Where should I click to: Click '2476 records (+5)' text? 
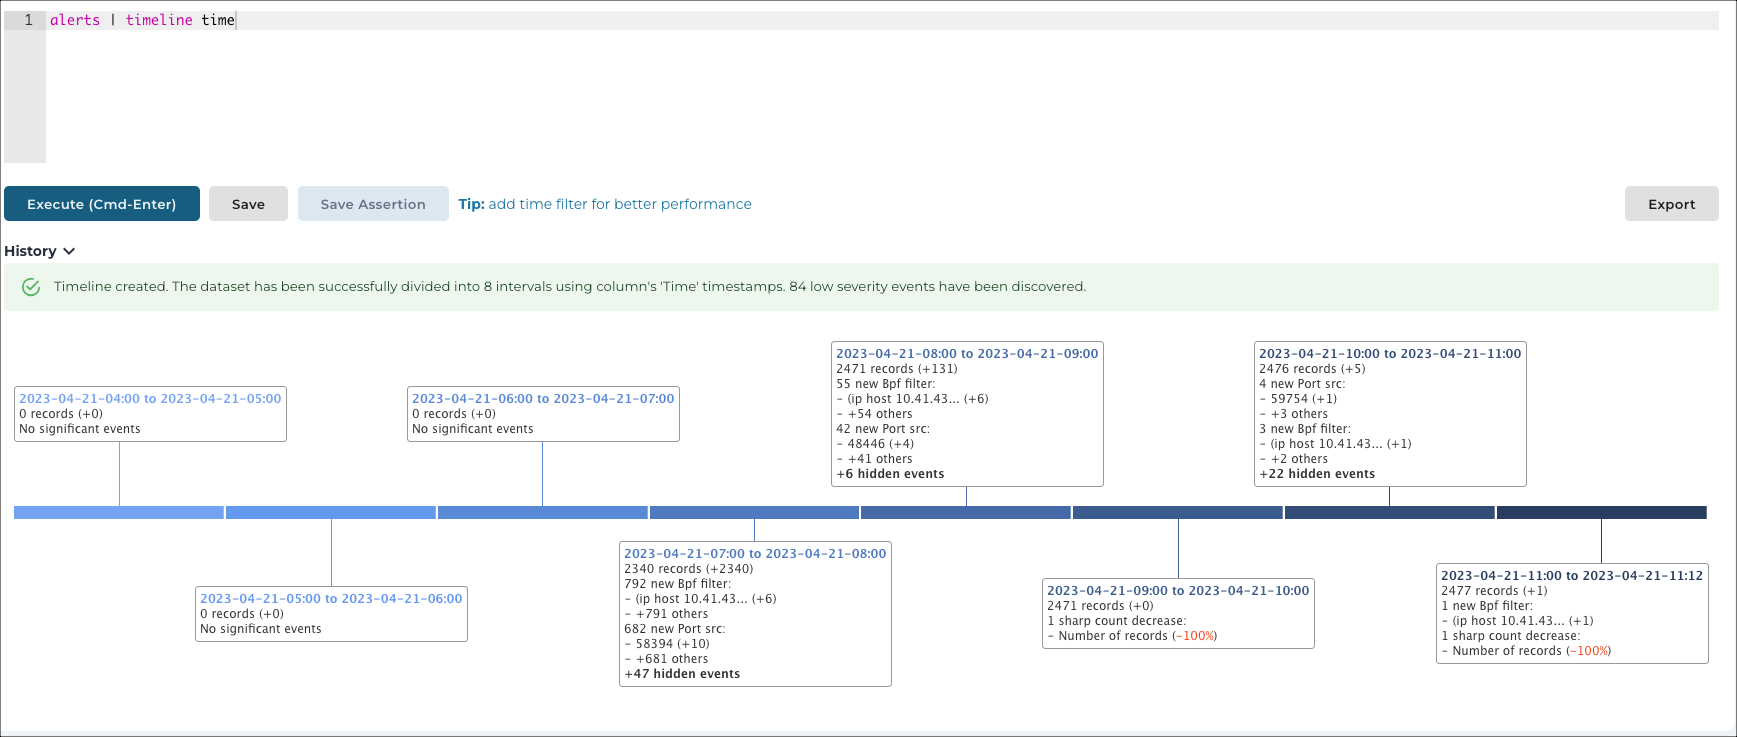tap(1312, 369)
